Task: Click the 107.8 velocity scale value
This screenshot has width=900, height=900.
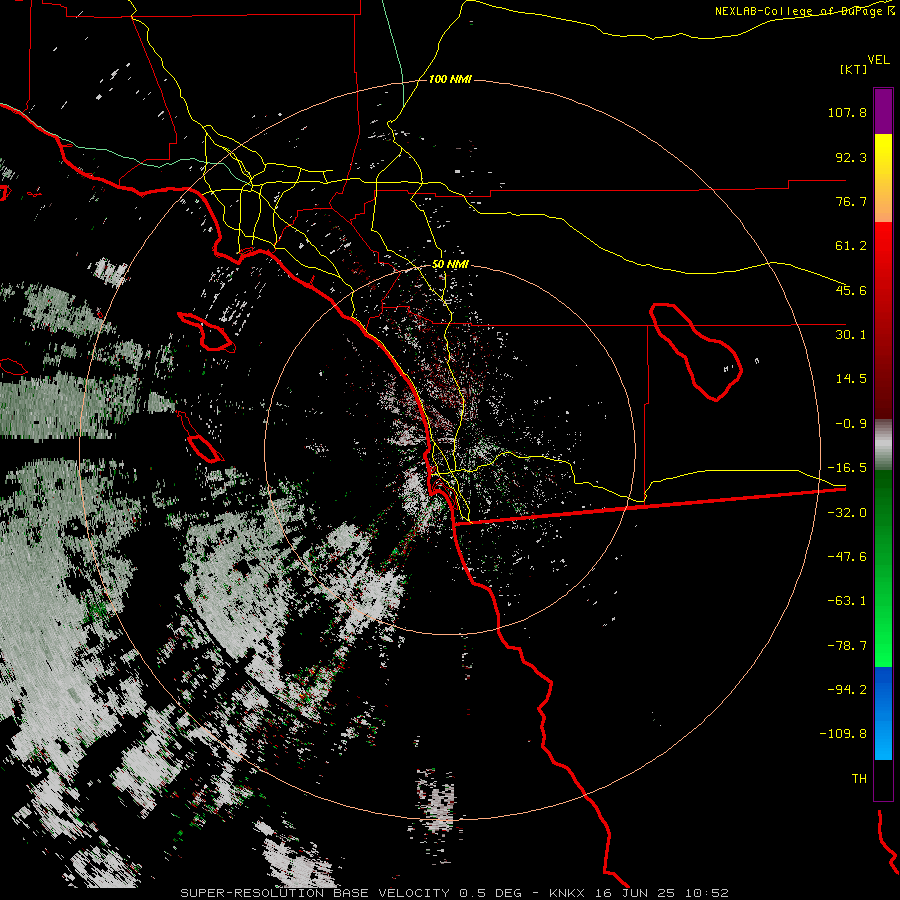Action: 847,112
